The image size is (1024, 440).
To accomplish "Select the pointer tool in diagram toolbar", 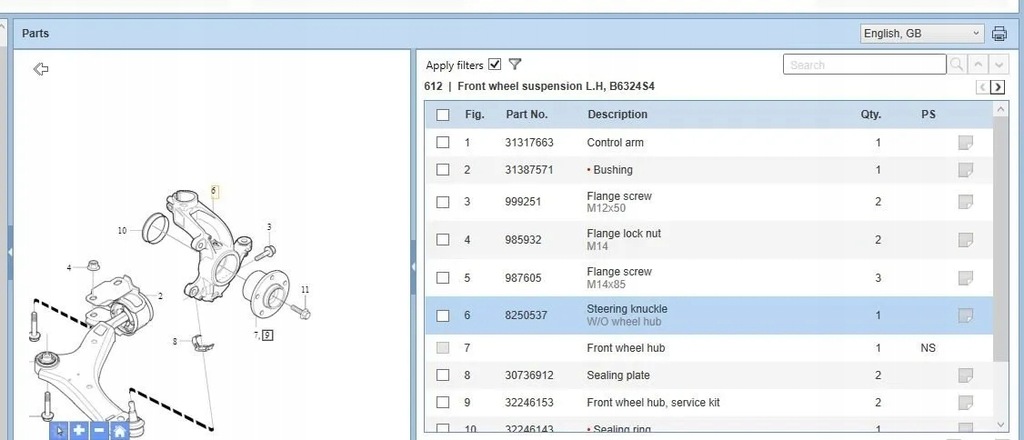I will (59, 431).
